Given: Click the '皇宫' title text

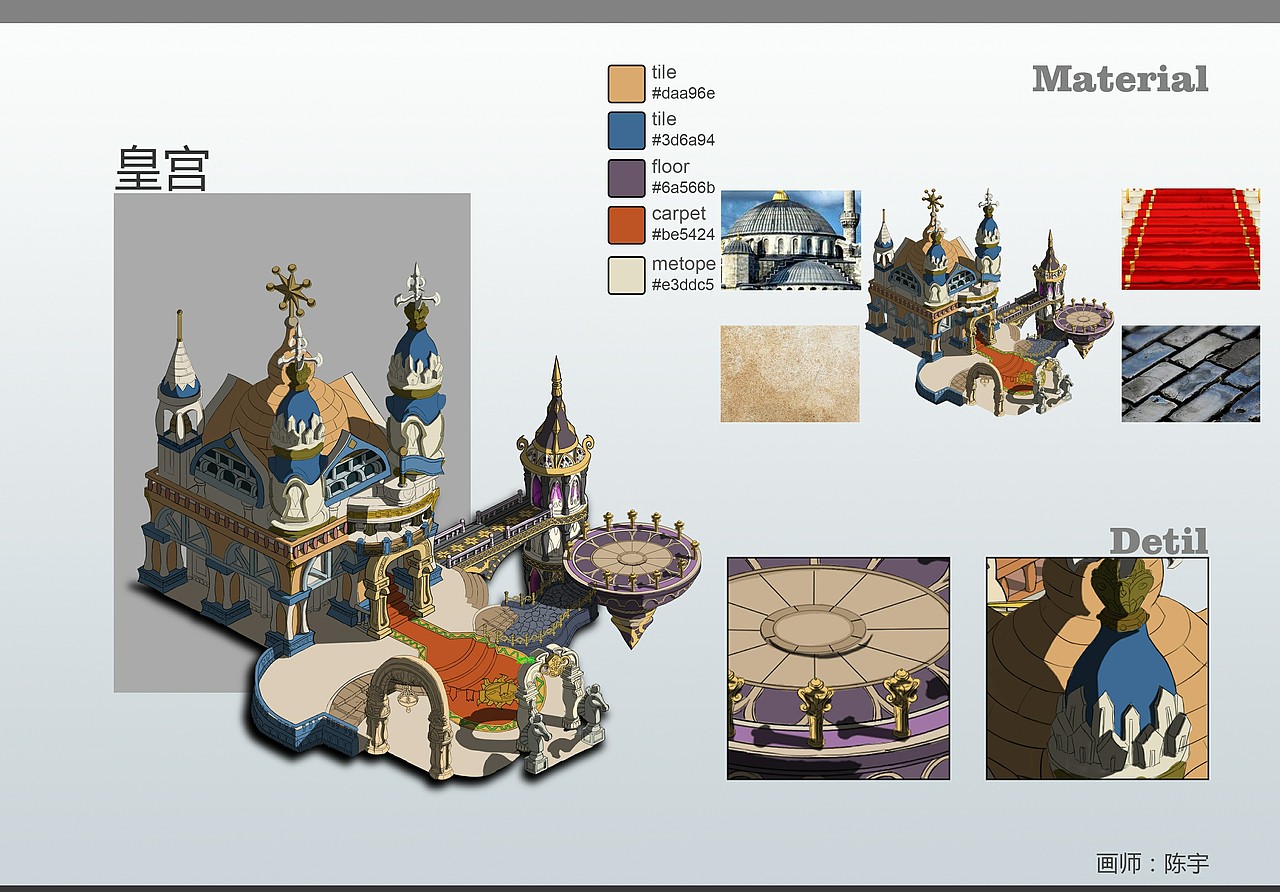Looking at the screenshot, I should [161, 168].
